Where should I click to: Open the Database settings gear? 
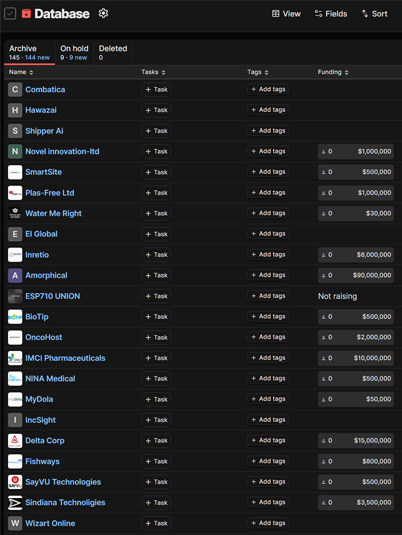[103, 13]
